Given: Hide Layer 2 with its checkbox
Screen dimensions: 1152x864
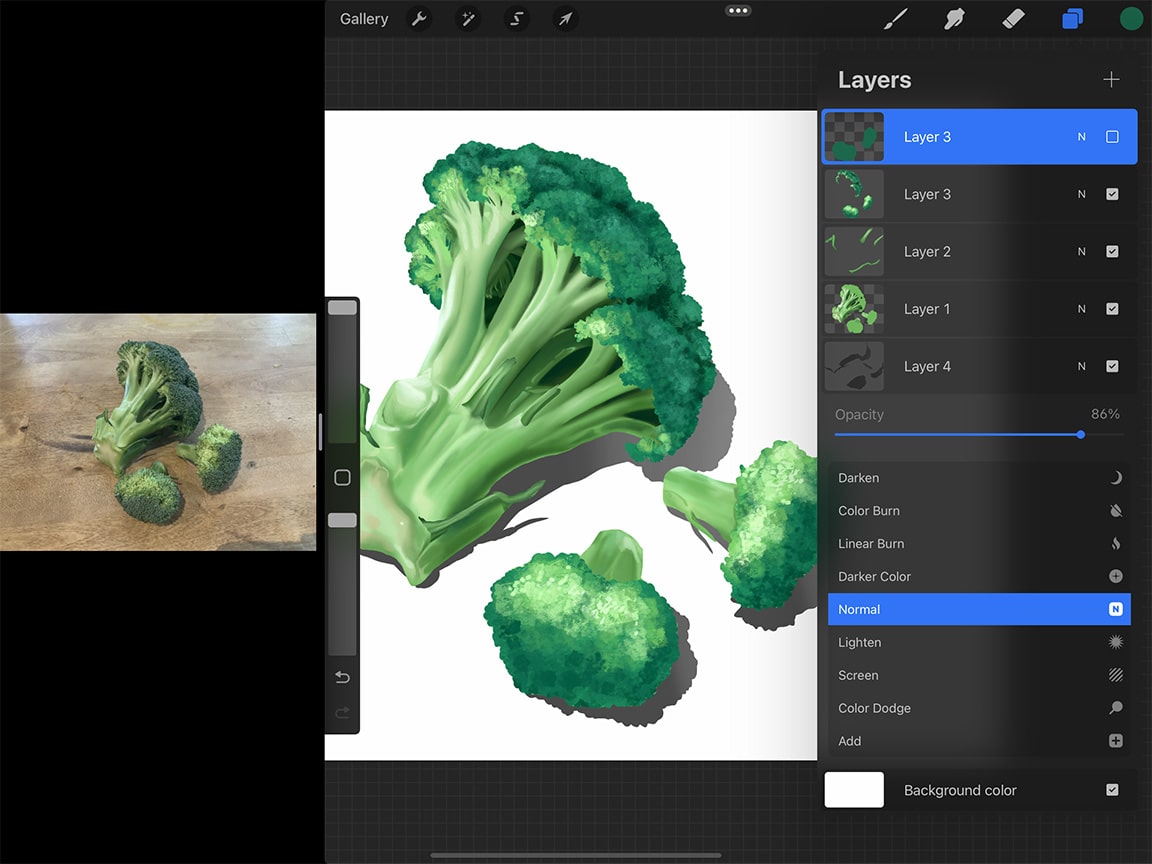Looking at the screenshot, I should click(x=1112, y=251).
